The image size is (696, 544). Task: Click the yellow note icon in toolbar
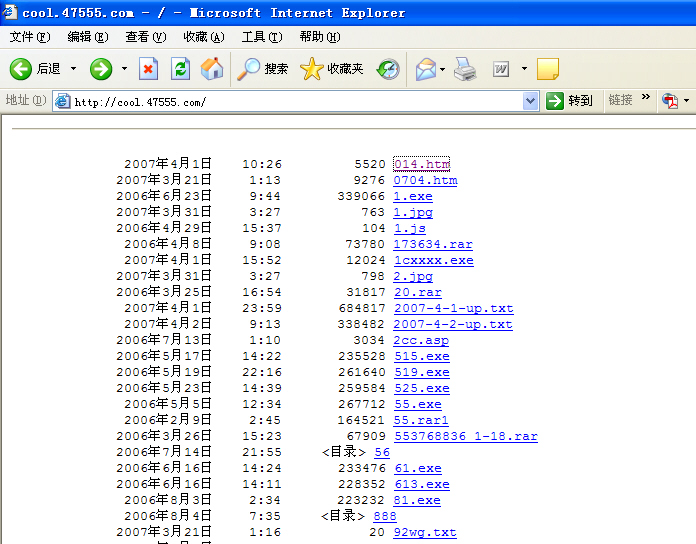tap(547, 69)
